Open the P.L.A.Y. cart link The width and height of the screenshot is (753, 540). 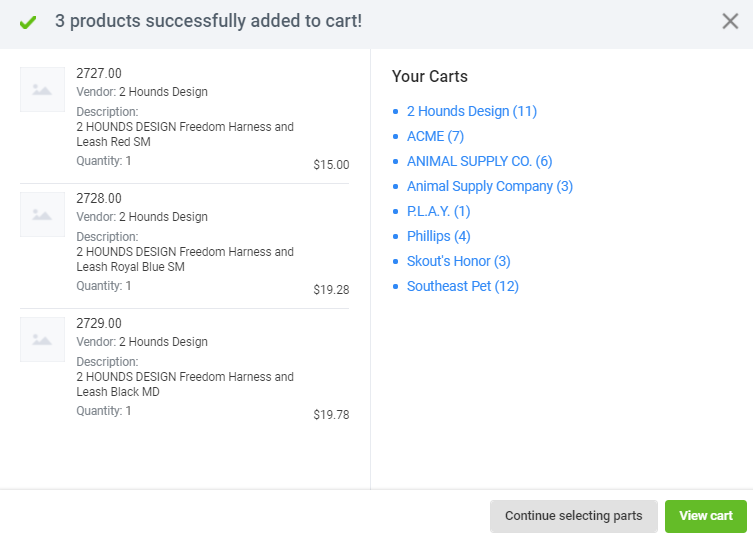click(x=438, y=211)
